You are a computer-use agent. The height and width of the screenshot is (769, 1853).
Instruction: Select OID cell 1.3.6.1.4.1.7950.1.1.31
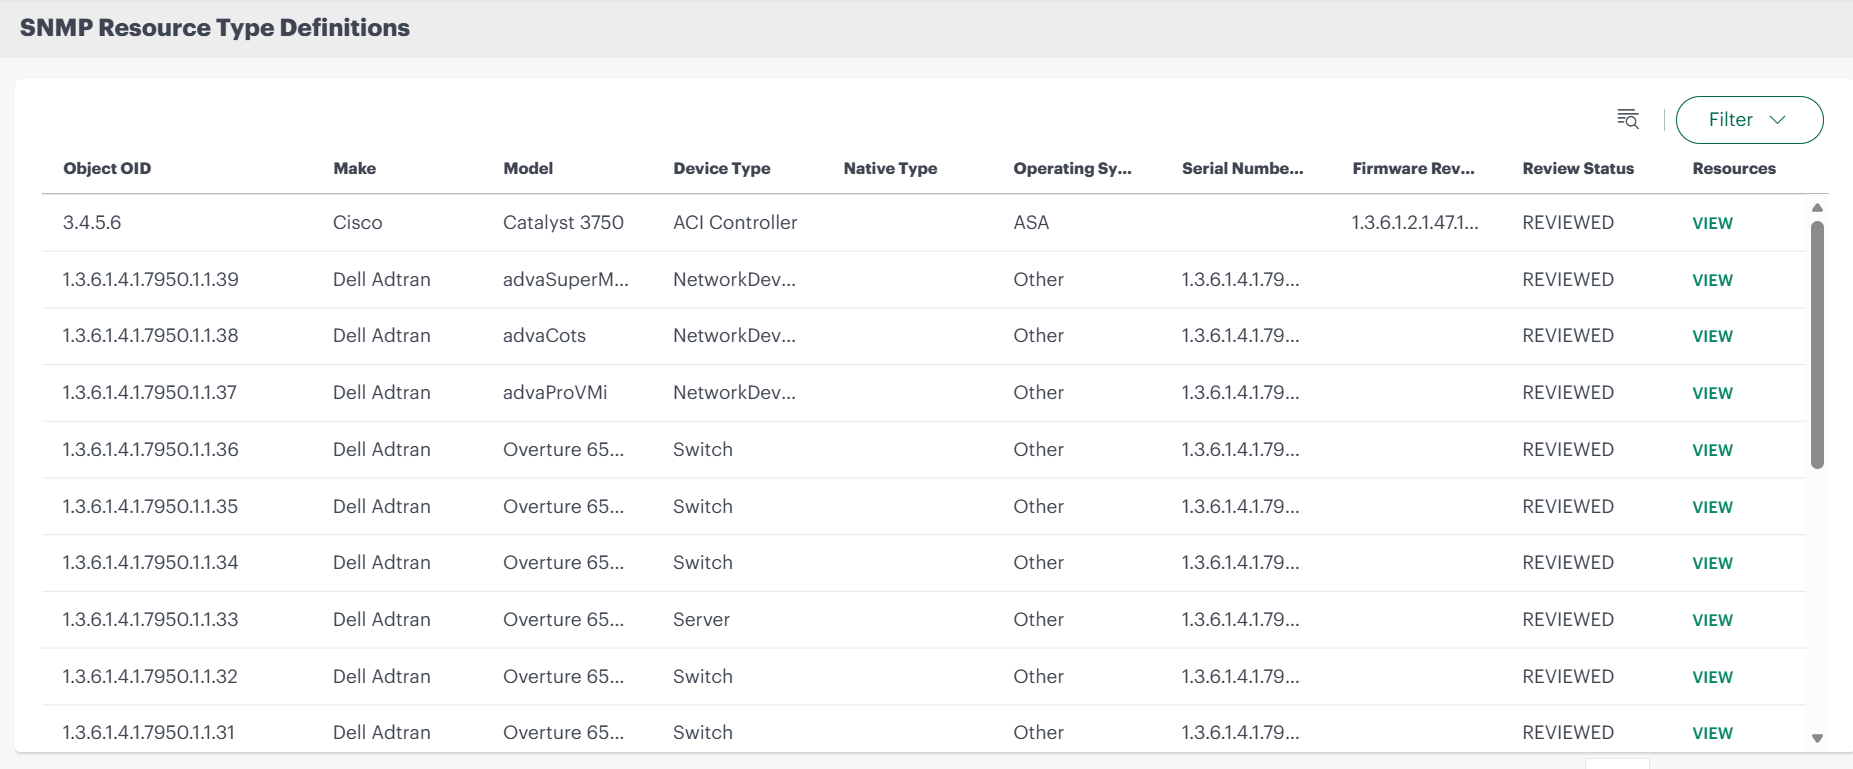[x=148, y=732]
